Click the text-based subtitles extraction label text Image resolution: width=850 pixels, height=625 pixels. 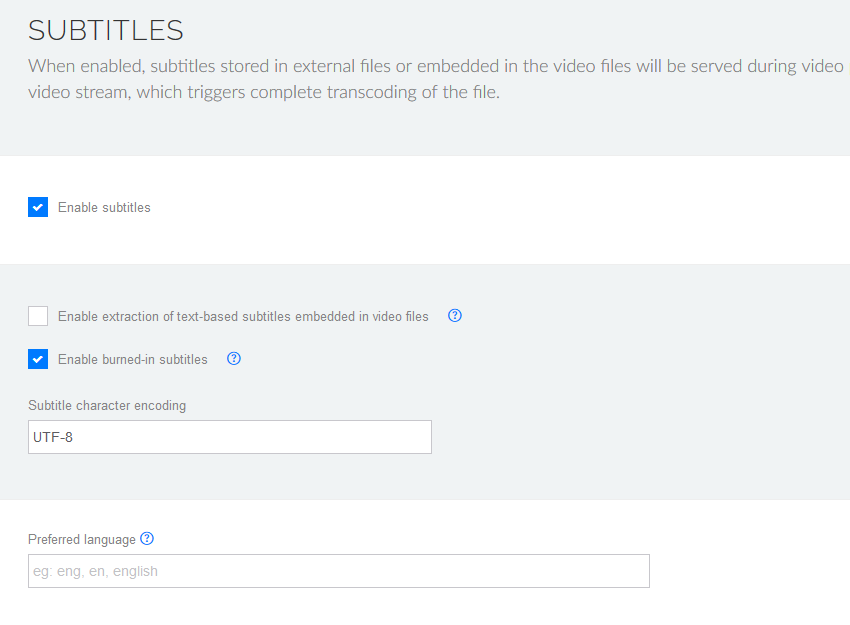[243, 317]
